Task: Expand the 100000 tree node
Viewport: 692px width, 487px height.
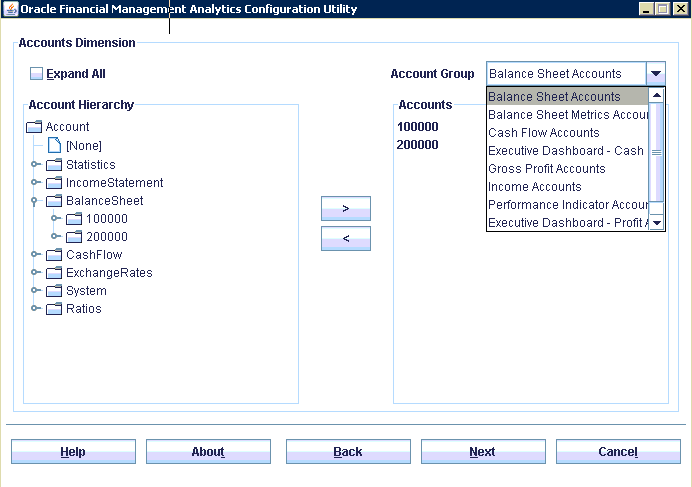Action: coord(55,218)
